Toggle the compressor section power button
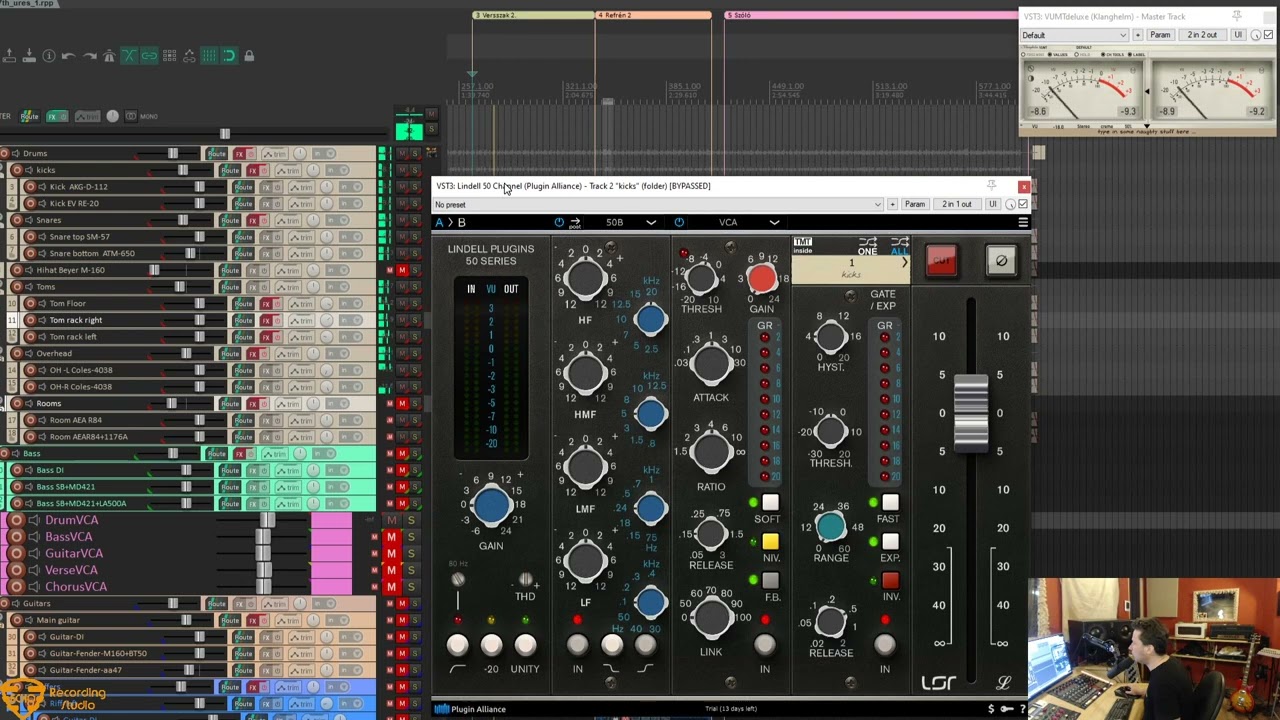Viewport: 1280px width, 720px height. click(679, 222)
